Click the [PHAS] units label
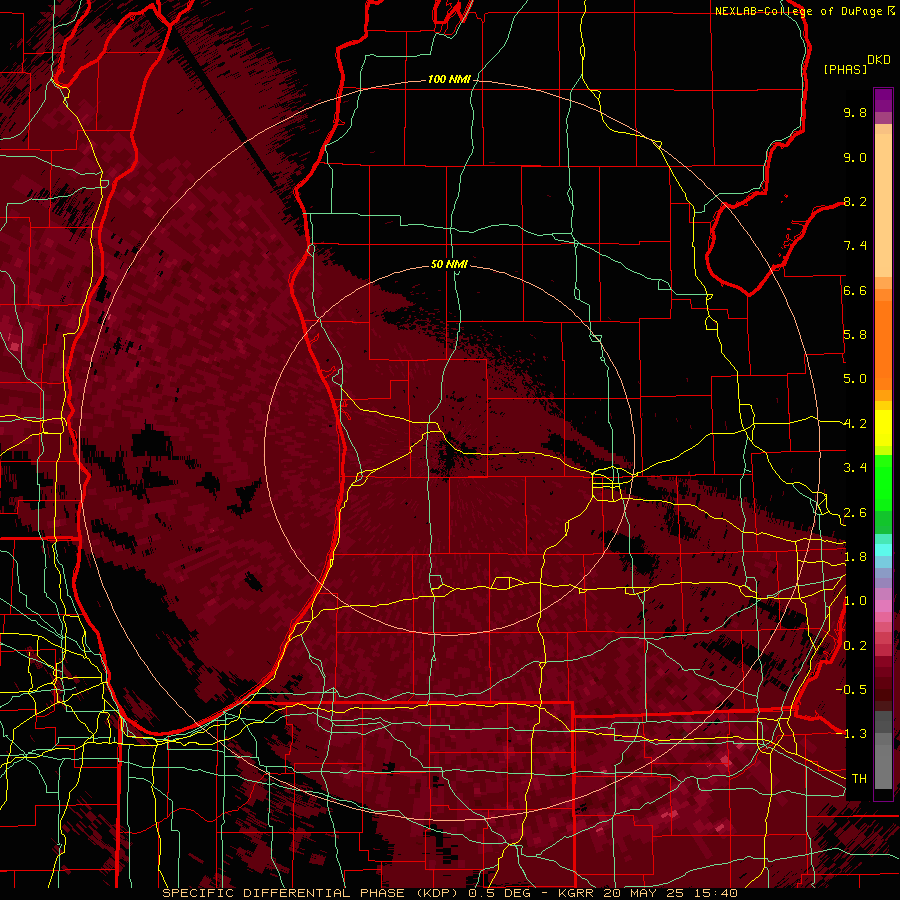The height and width of the screenshot is (900, 900). coord(845,70)
